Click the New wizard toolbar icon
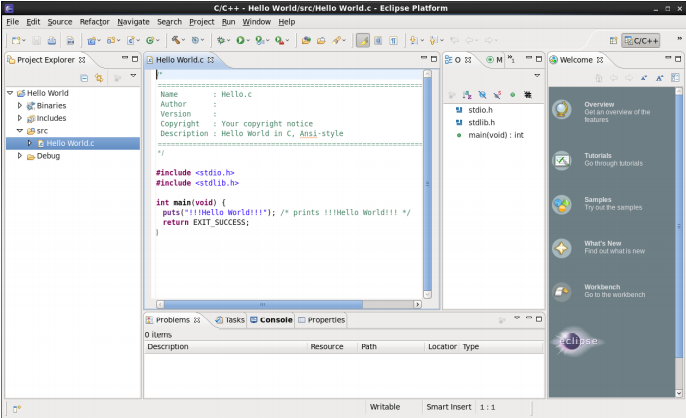686x418 pixels. pyautogui.click(x=16, y=41)
